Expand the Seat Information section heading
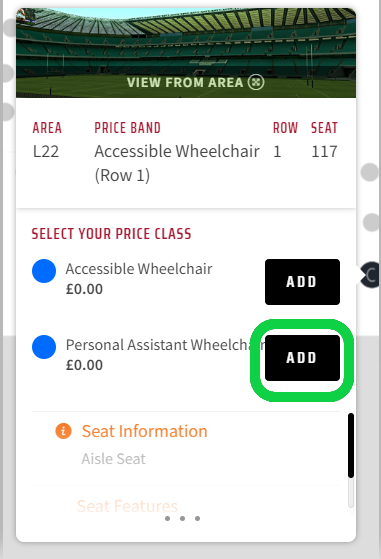The width and height of the screenshot is (381, 559). (144, 431)
